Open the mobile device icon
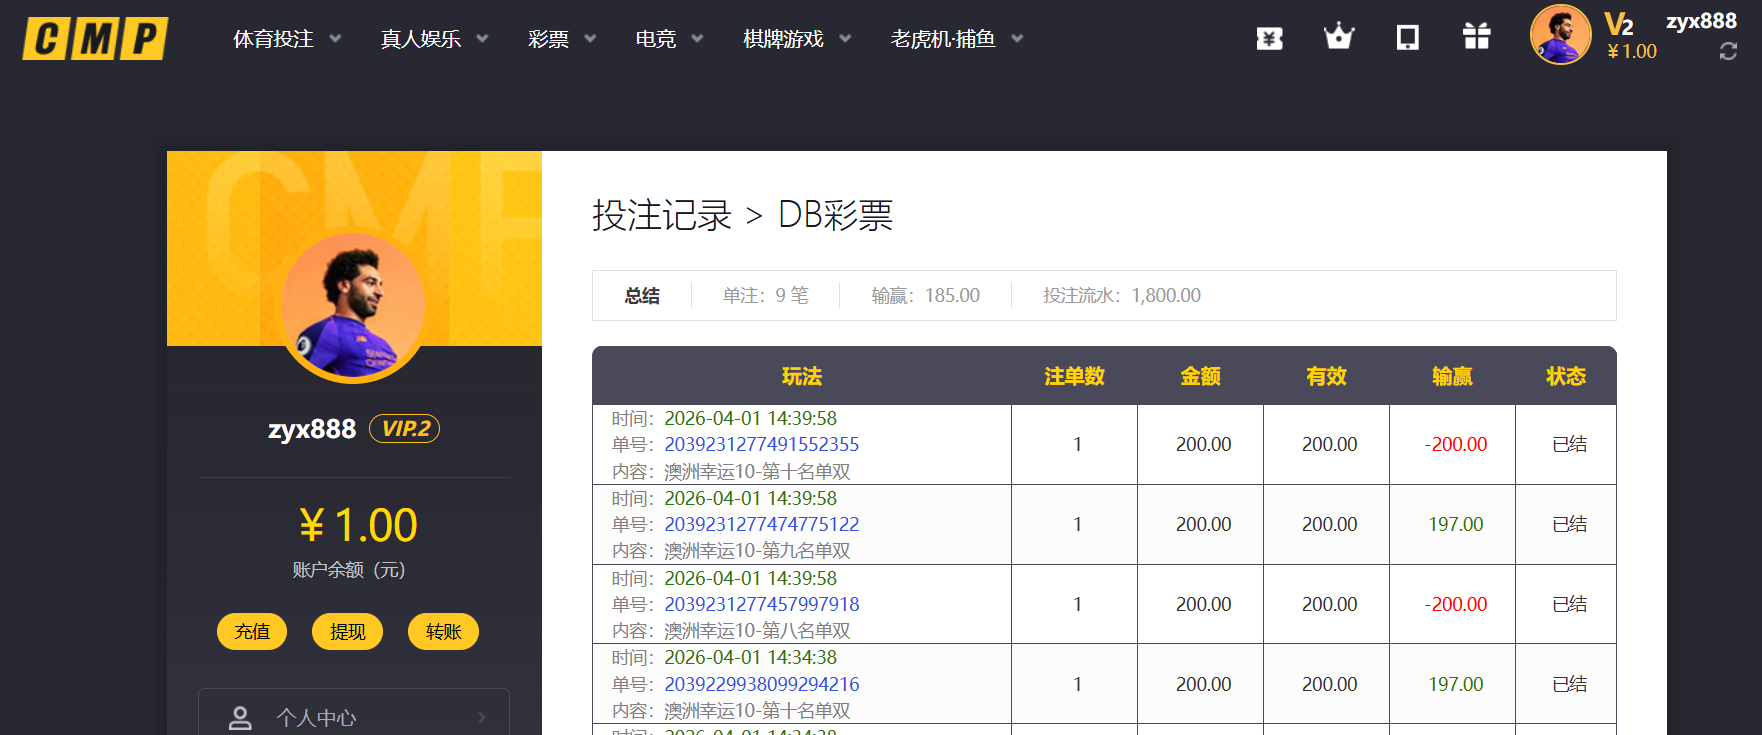 [x=1407, y=38]
